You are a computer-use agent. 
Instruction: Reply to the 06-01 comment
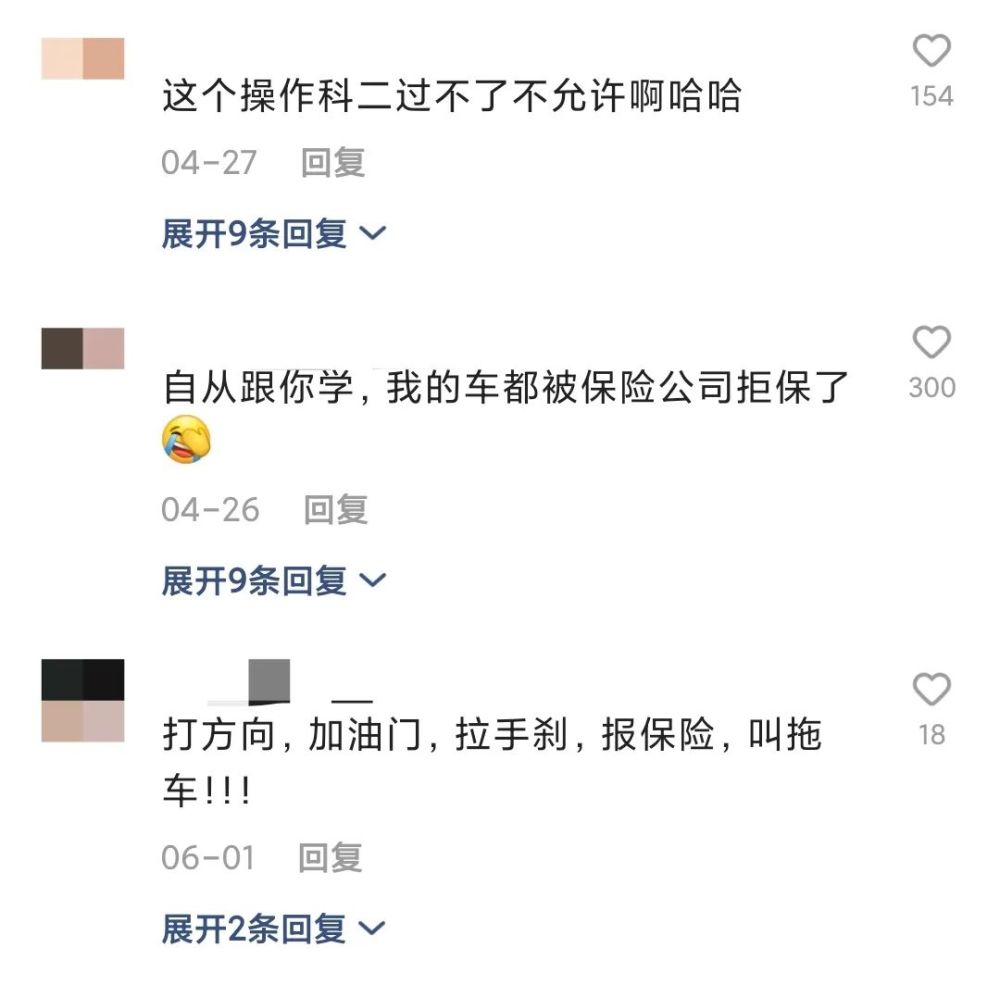pyautogui.click(x=330, y=857)
